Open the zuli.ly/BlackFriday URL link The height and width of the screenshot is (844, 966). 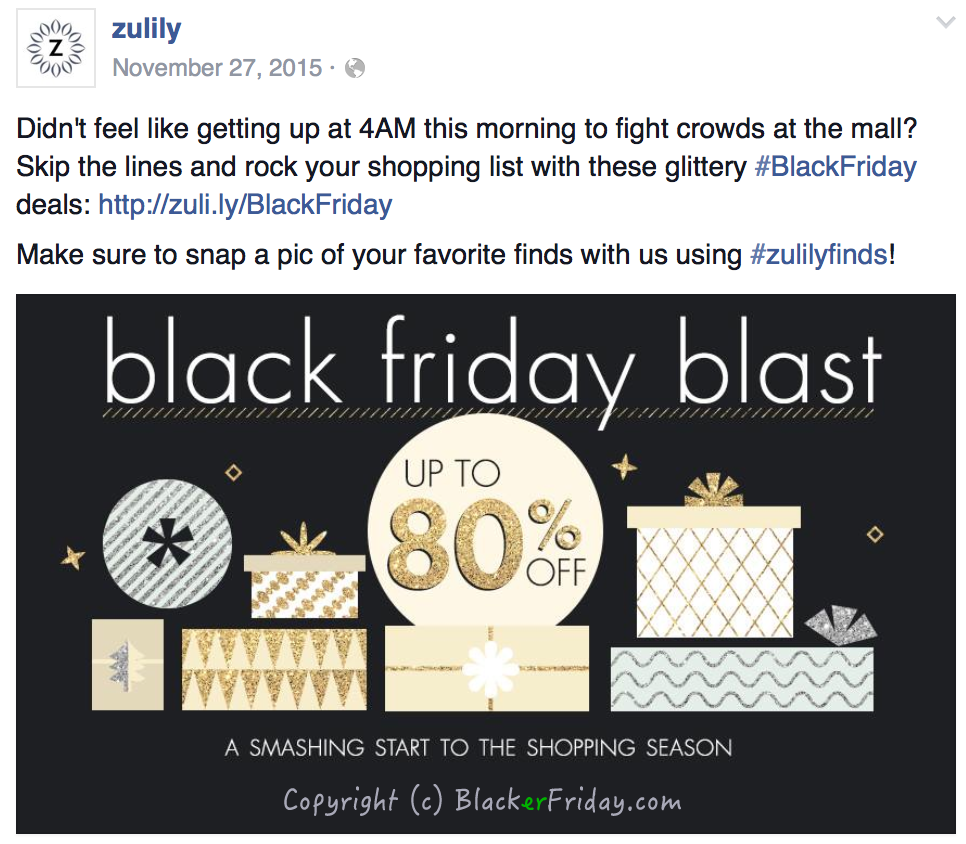245,205
